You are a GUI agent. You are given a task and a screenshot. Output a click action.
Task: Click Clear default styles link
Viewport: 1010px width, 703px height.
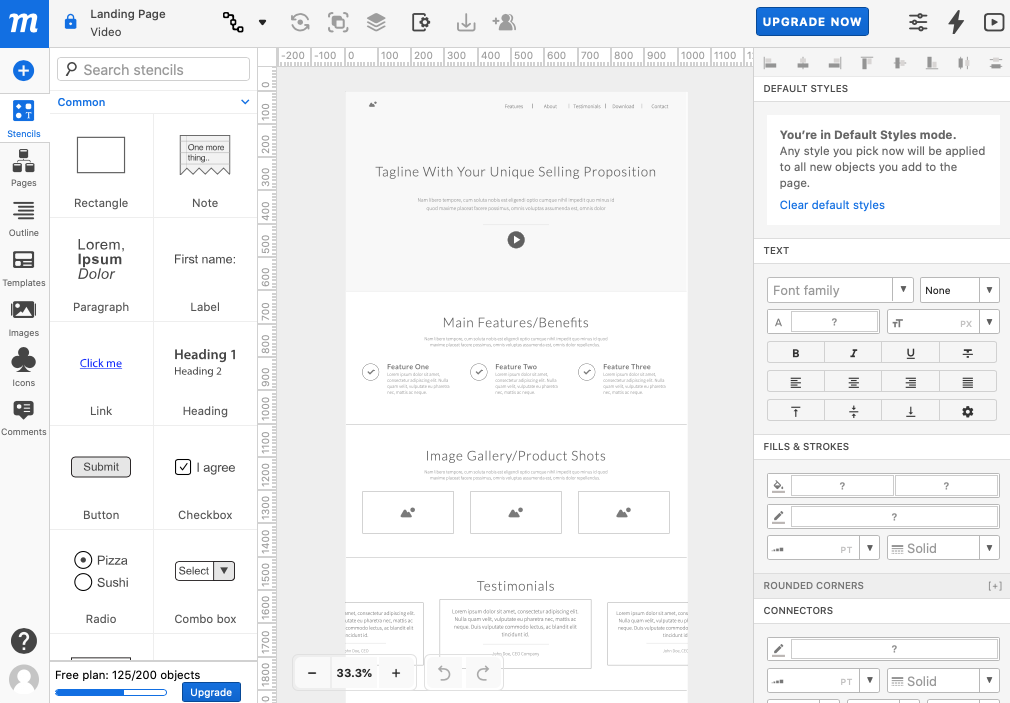832,205
